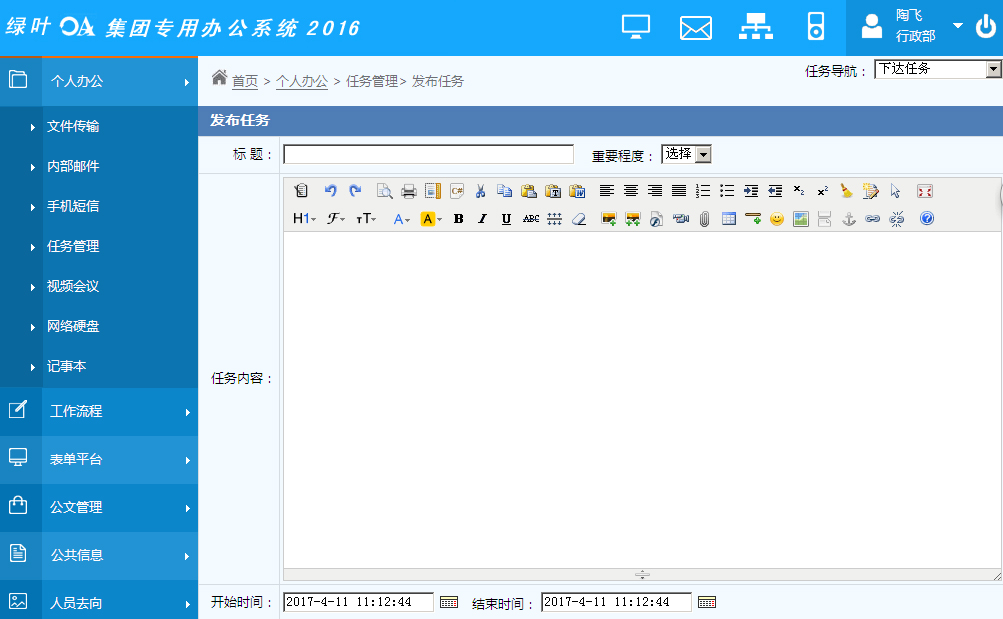1003x619 pixels.
Task: Increase indent in editor
Action: (751, 191)
